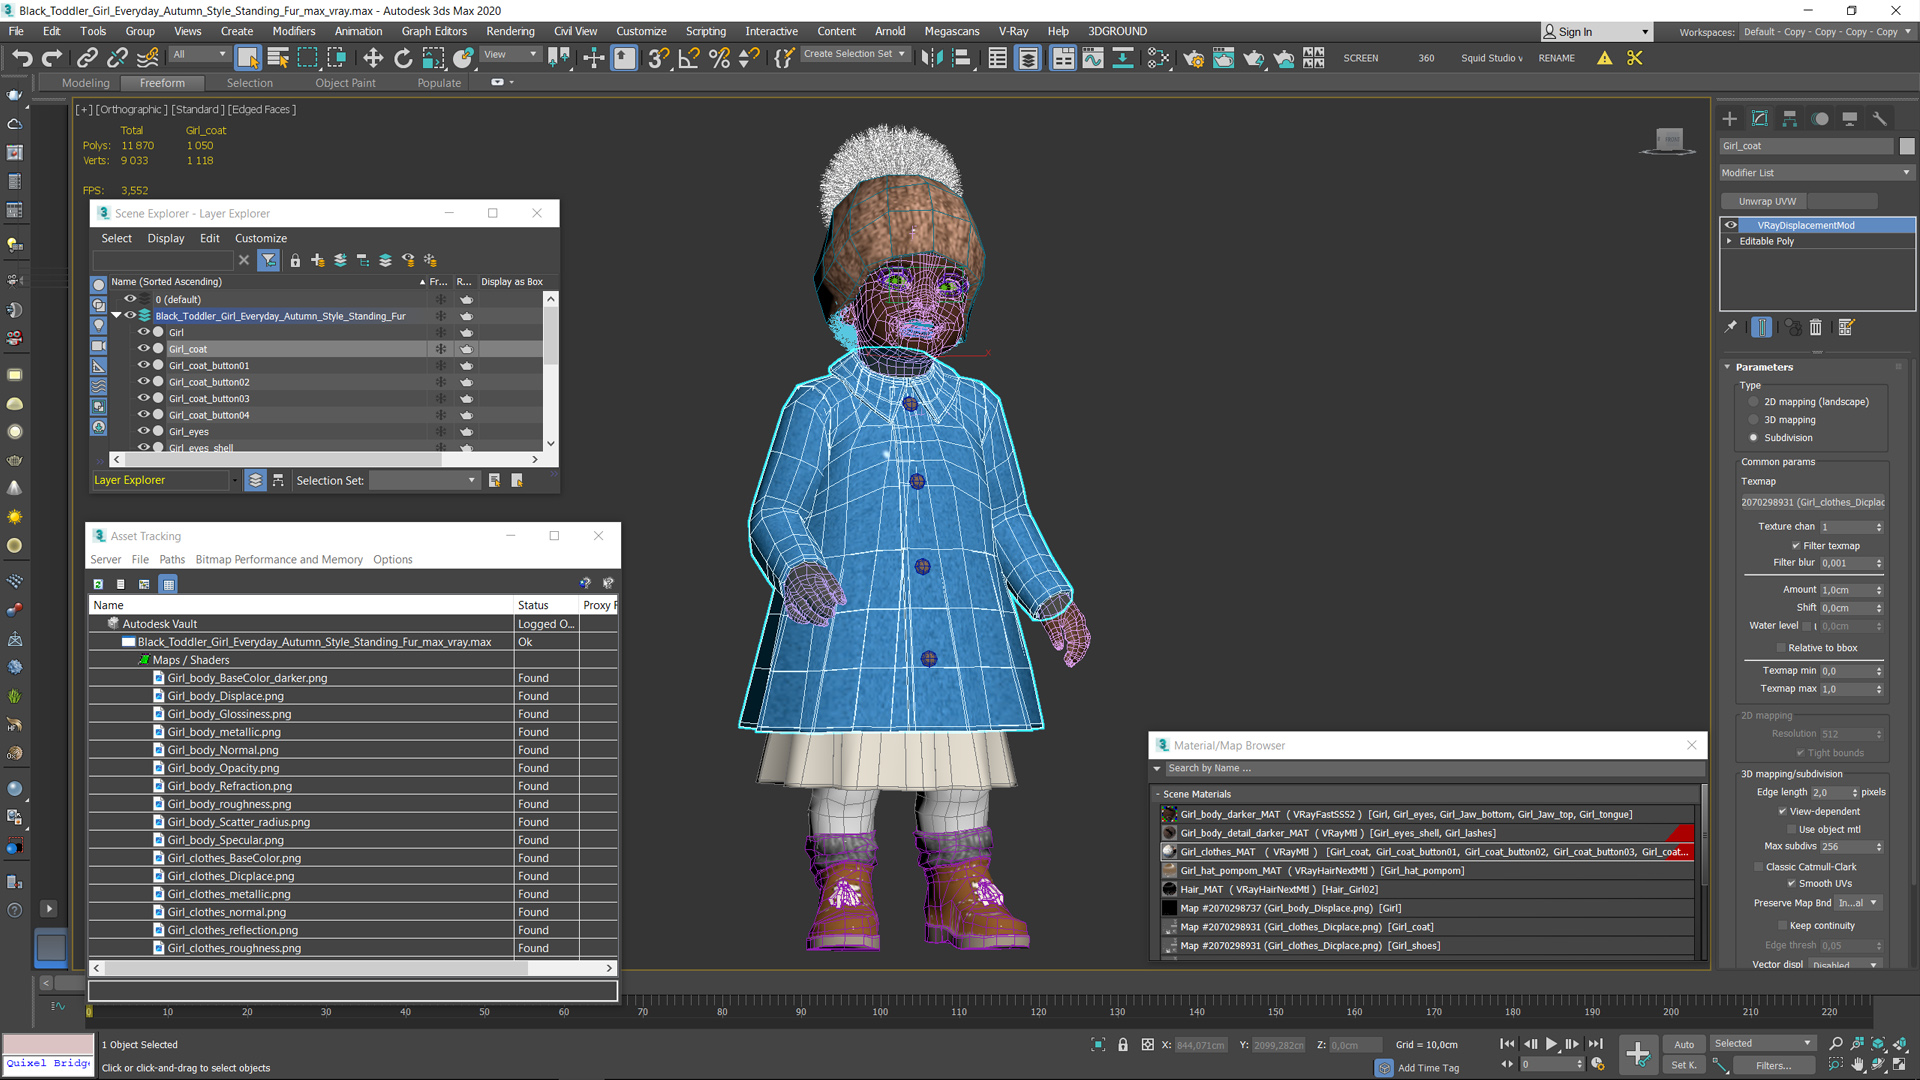Screen dimensions: 1920x1080
Task: Click the Texmap Girl_clothes_Dicplace map button
Action: point(1813,502)
